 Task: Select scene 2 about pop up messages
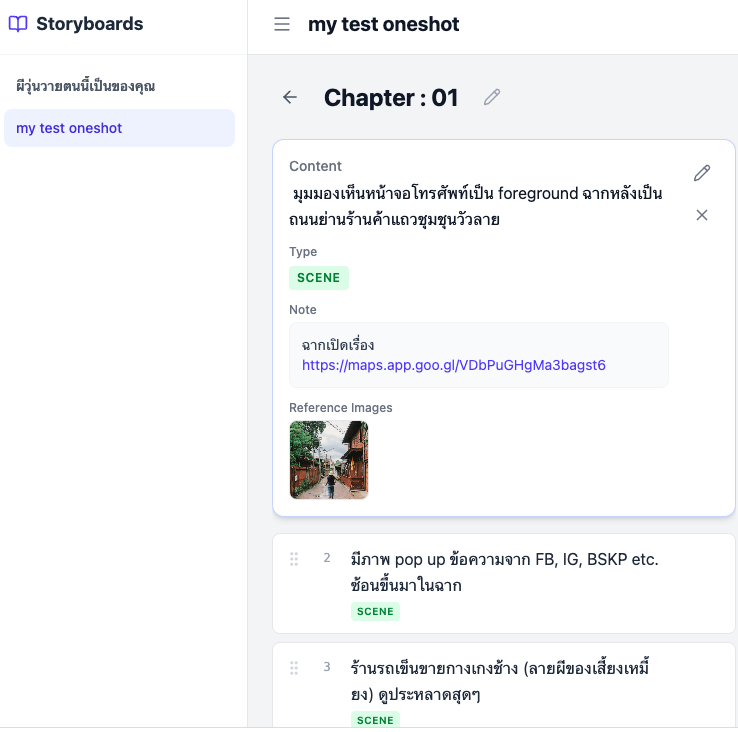point(504,572)
